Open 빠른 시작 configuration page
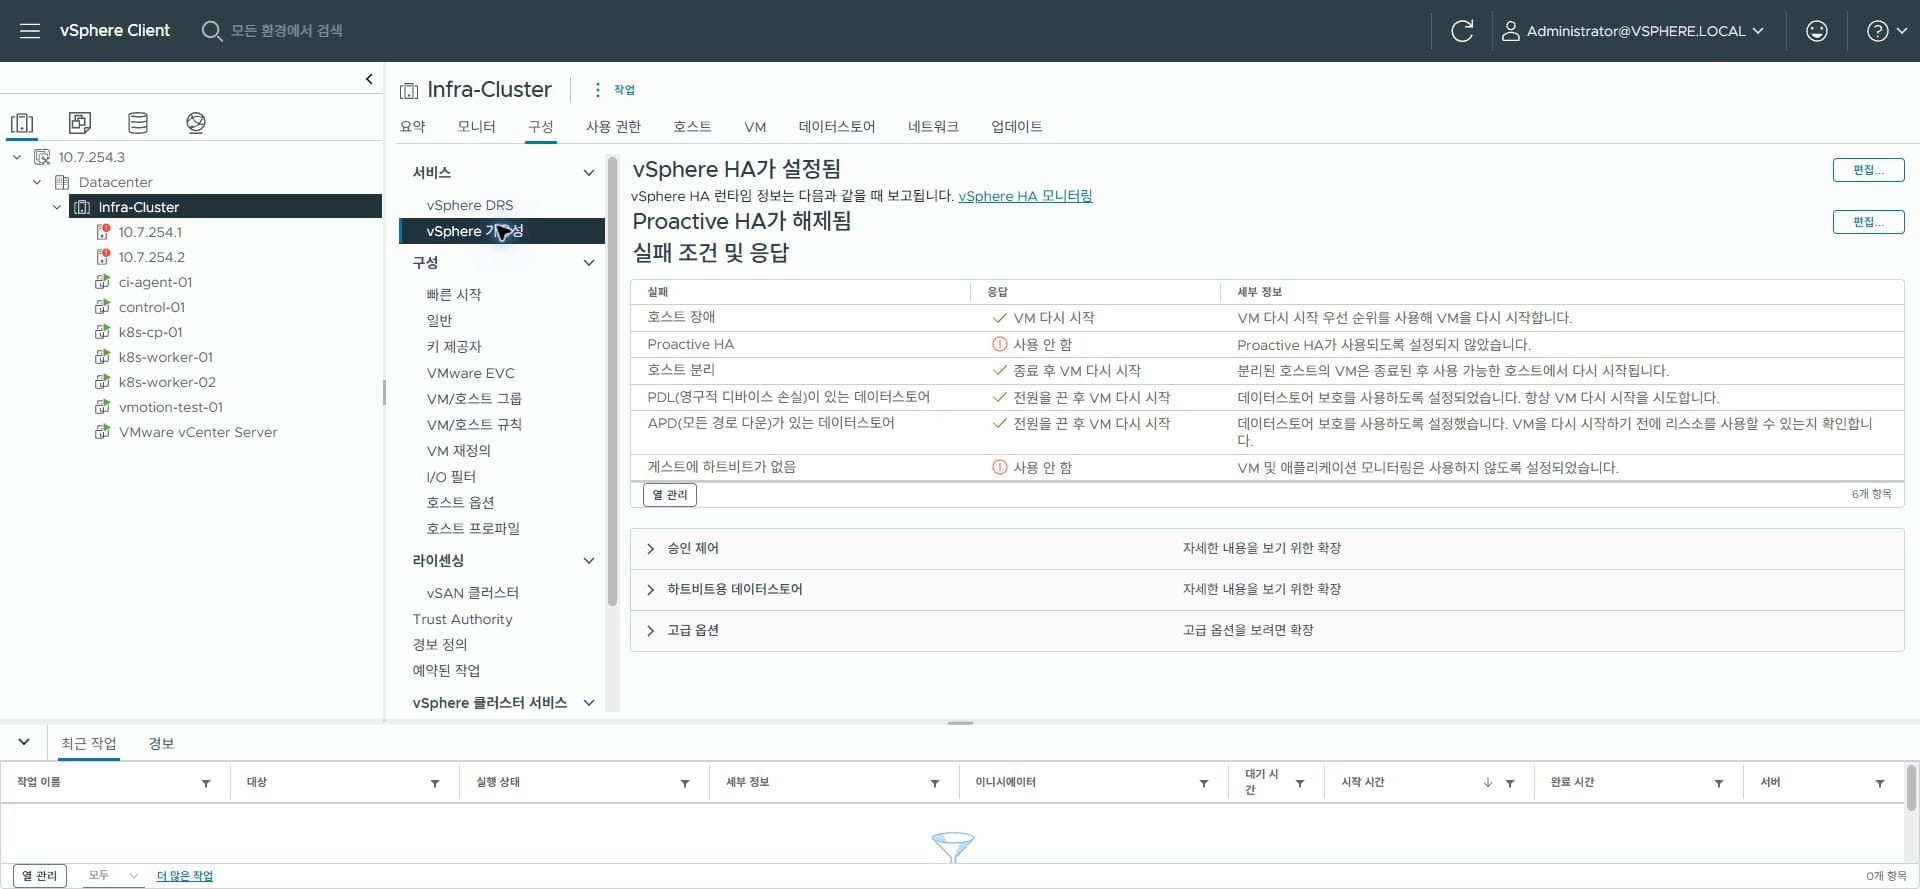 coord(454,294)
